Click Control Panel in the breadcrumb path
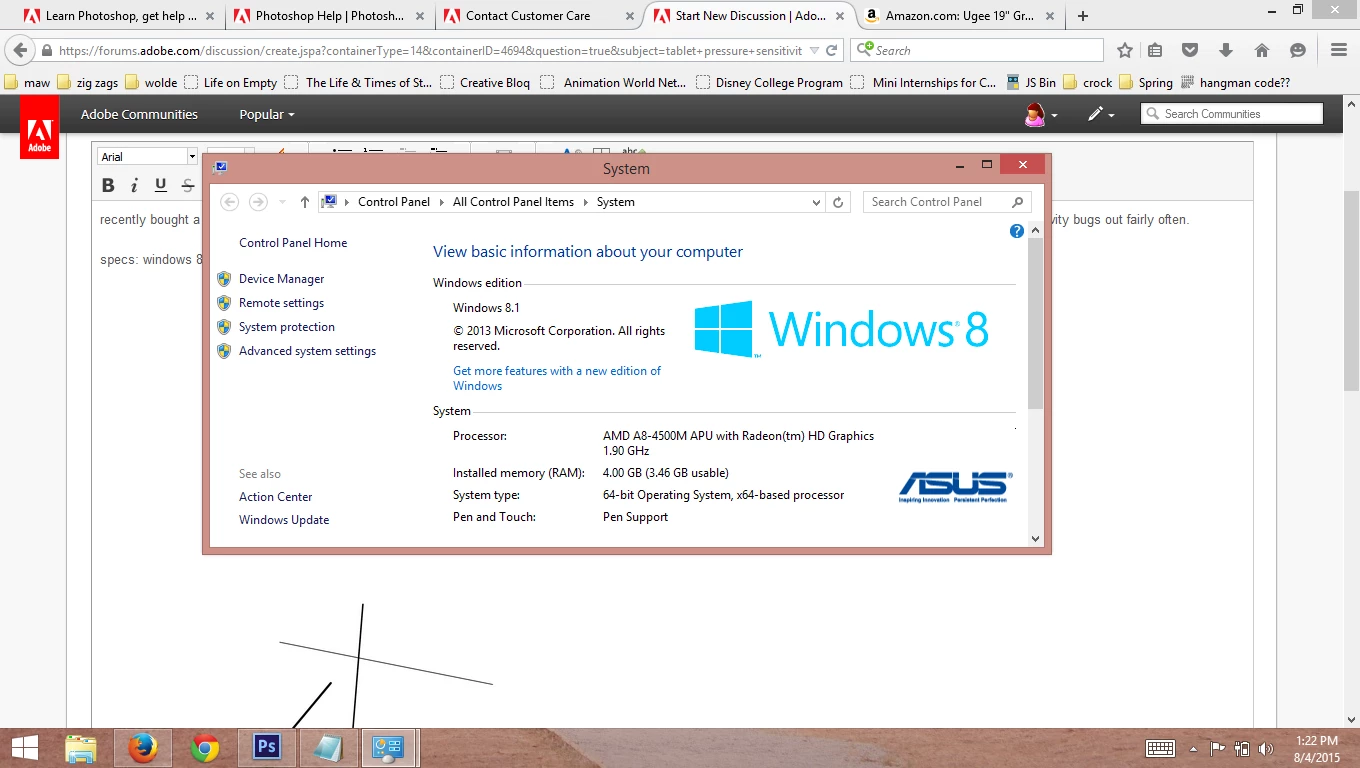Screen dimensions: 1360x768 click(394, 202)
